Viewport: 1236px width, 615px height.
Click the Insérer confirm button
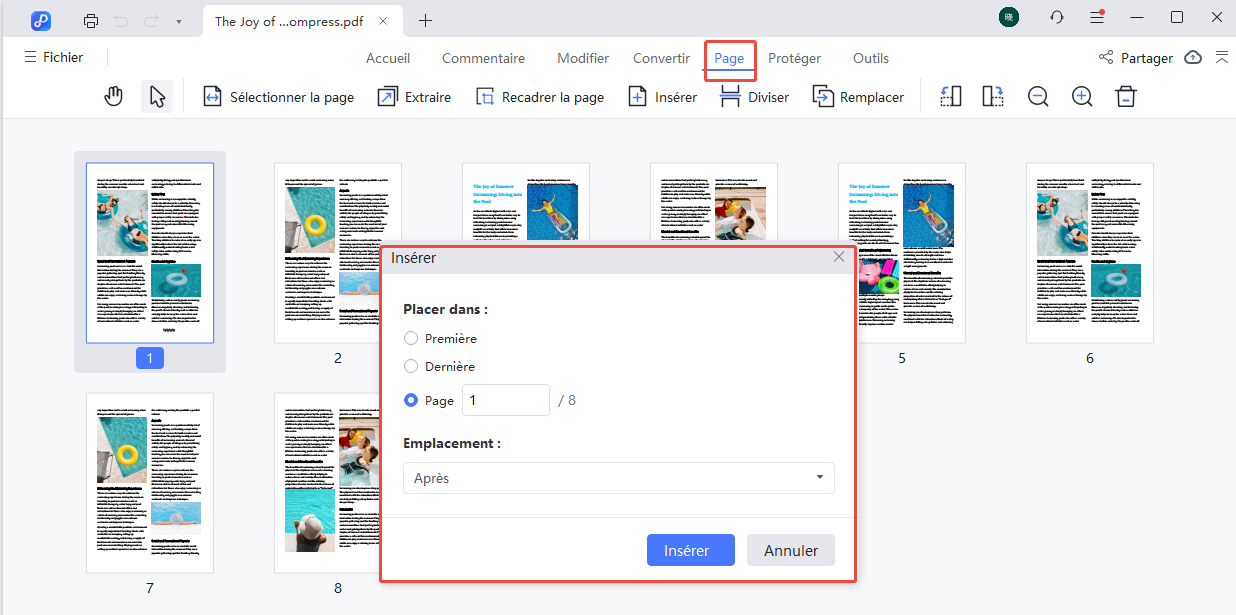[690, 549]
